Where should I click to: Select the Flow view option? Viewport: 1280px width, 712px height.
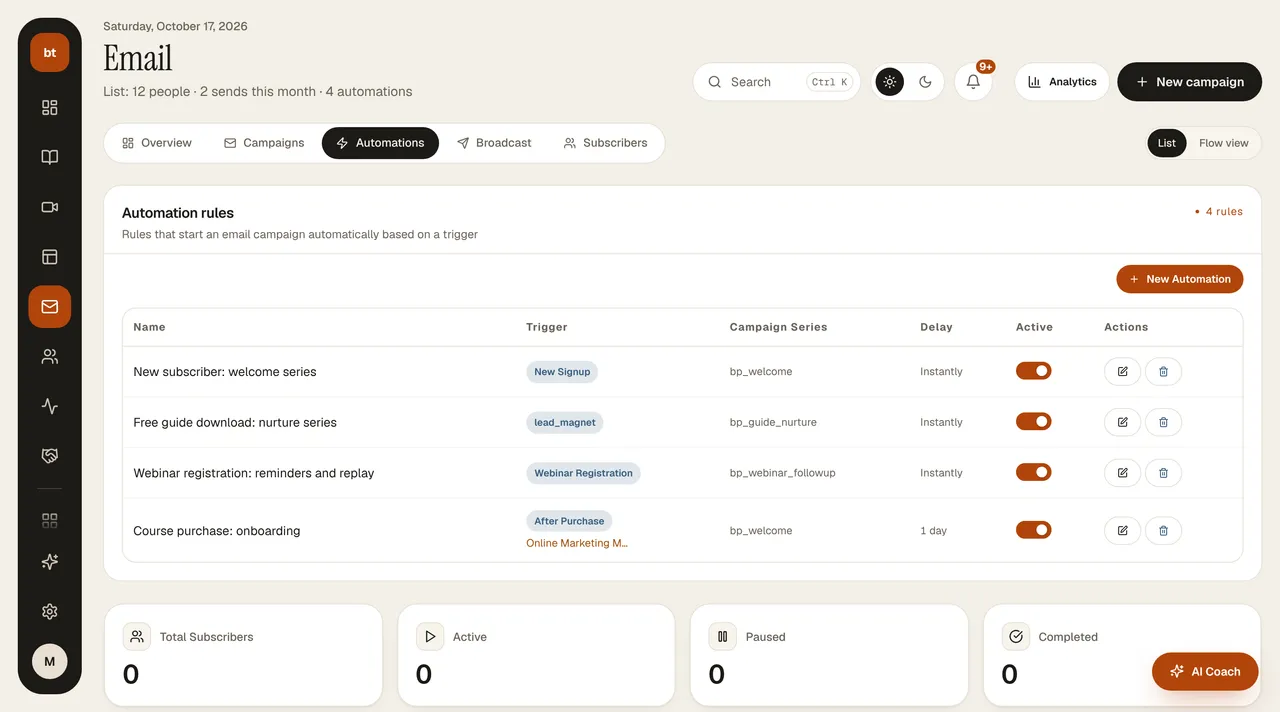[1224, 143]
